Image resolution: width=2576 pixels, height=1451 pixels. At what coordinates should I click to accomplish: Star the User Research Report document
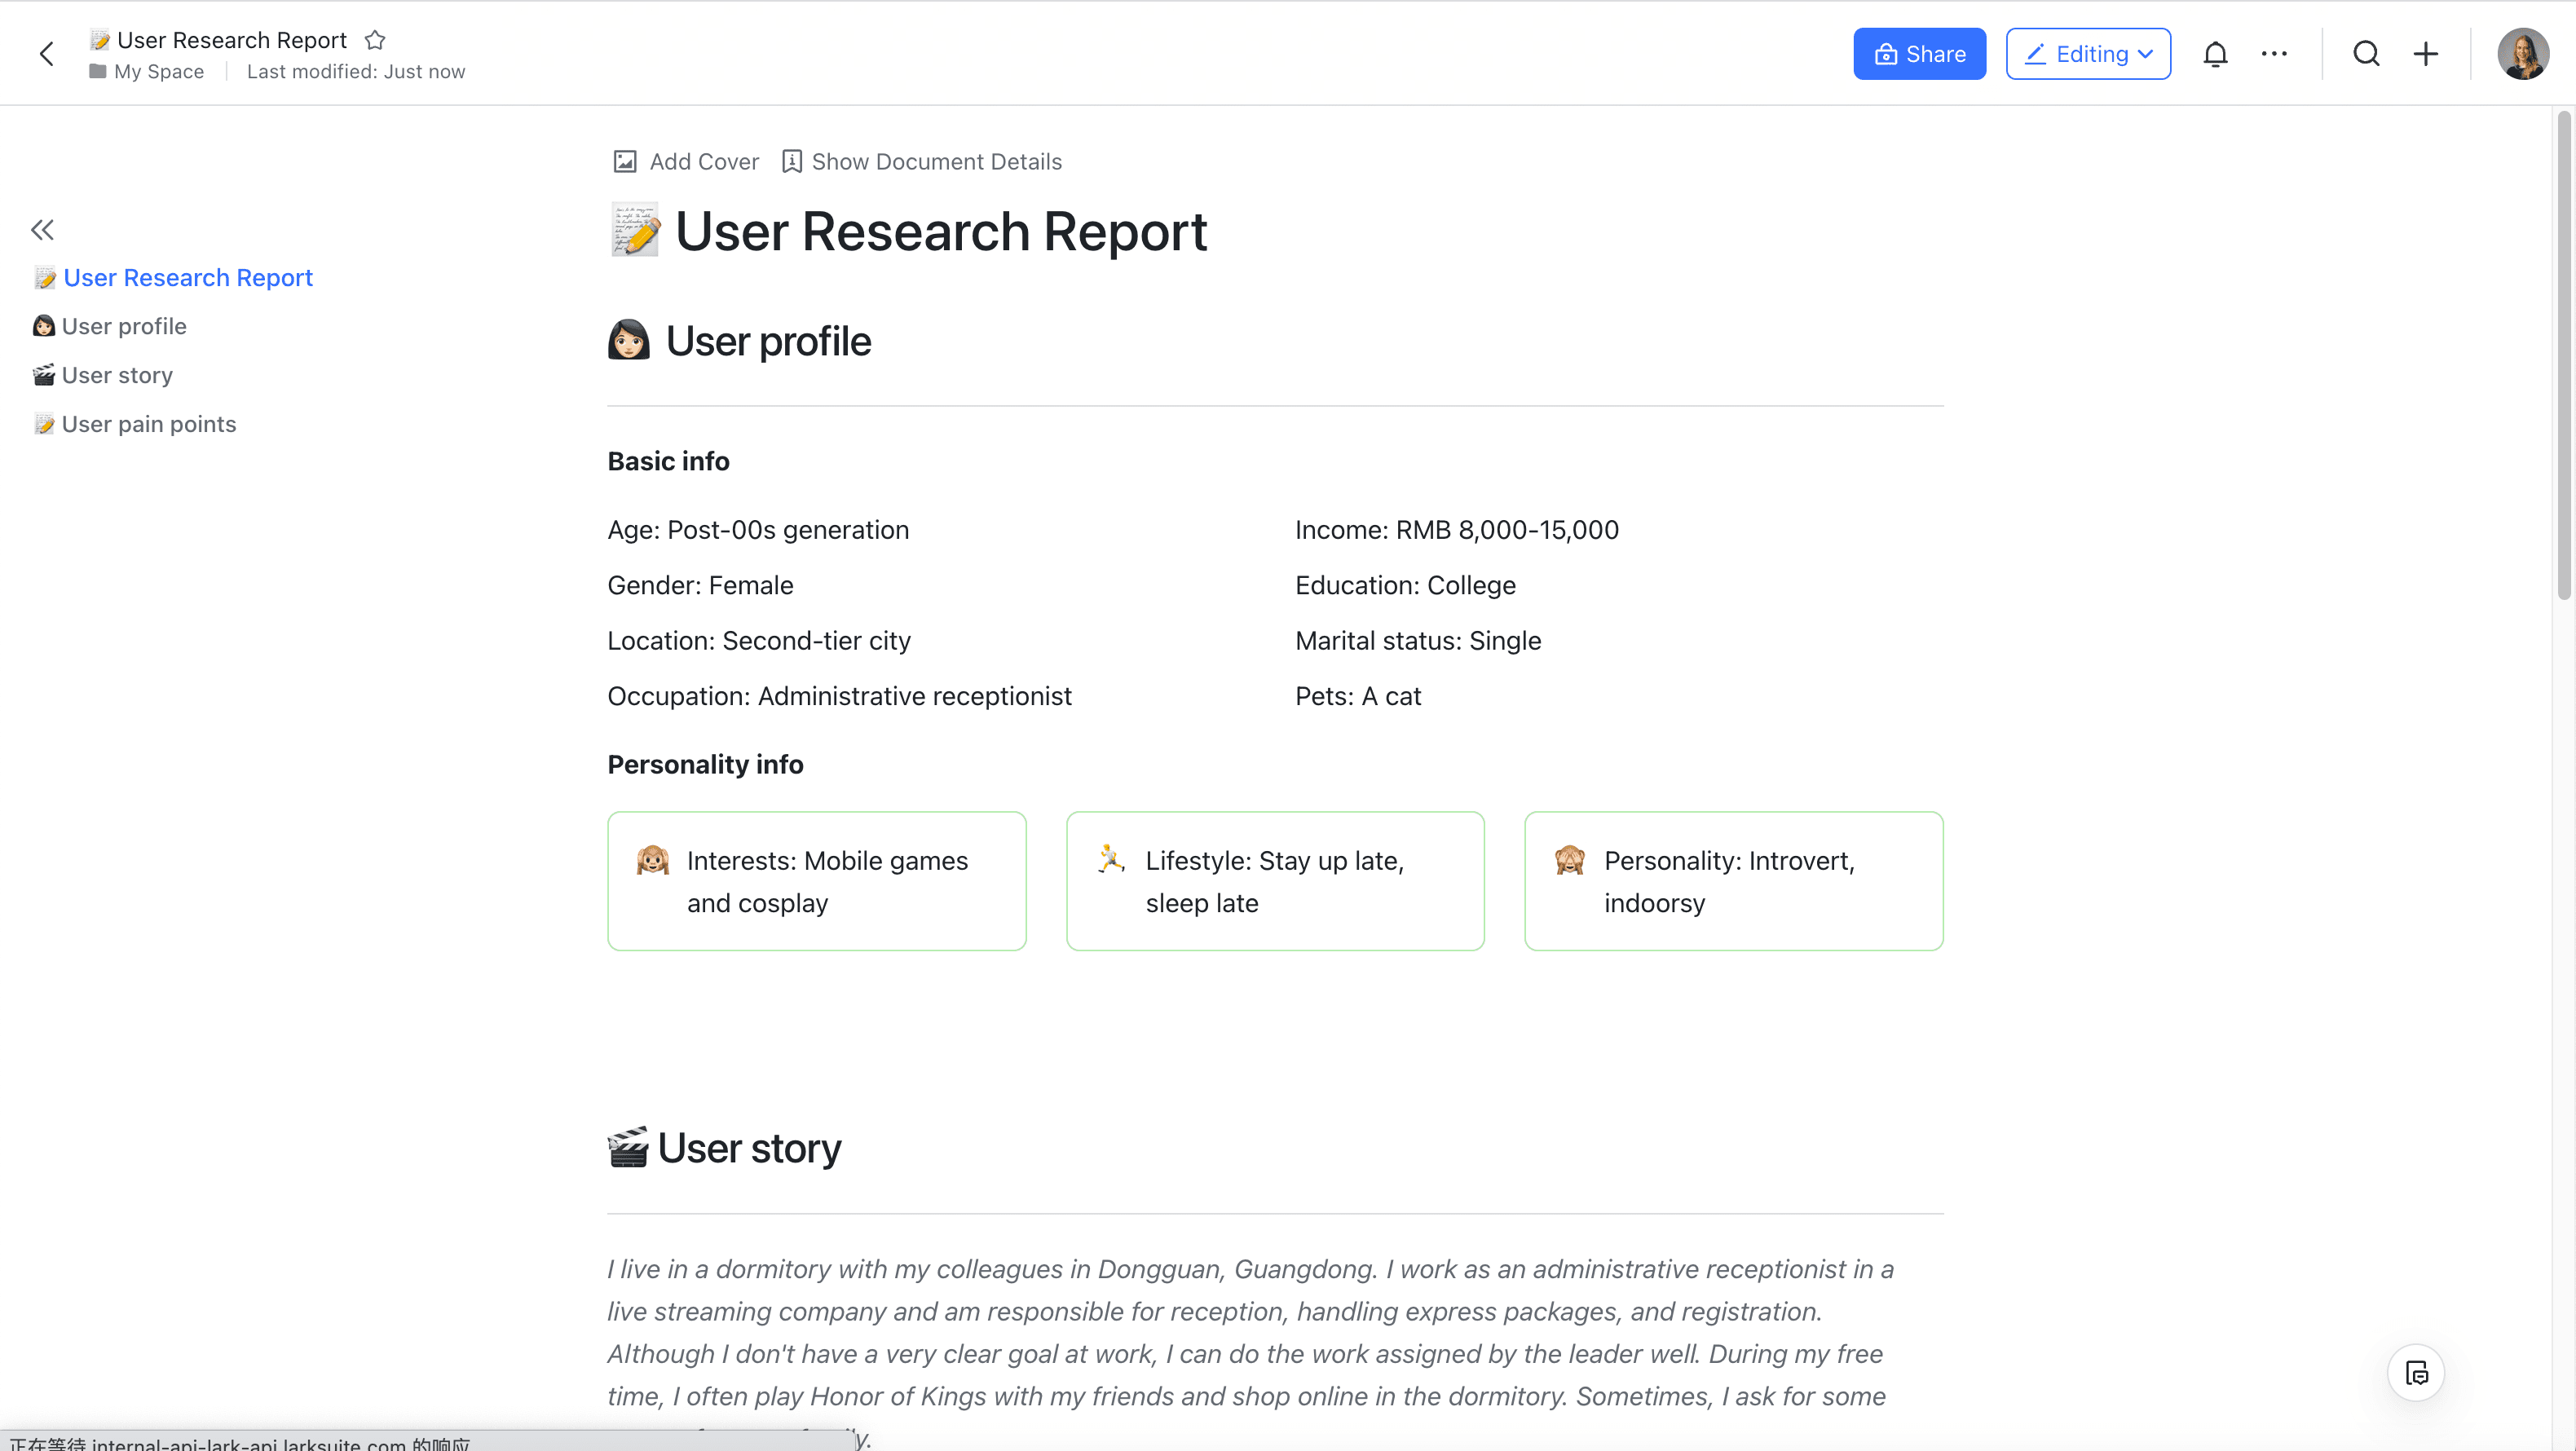[375, 40]
